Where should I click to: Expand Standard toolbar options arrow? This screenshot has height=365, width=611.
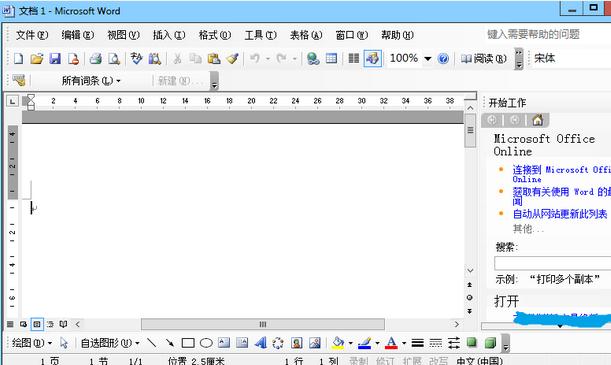(x=519, y=59)
